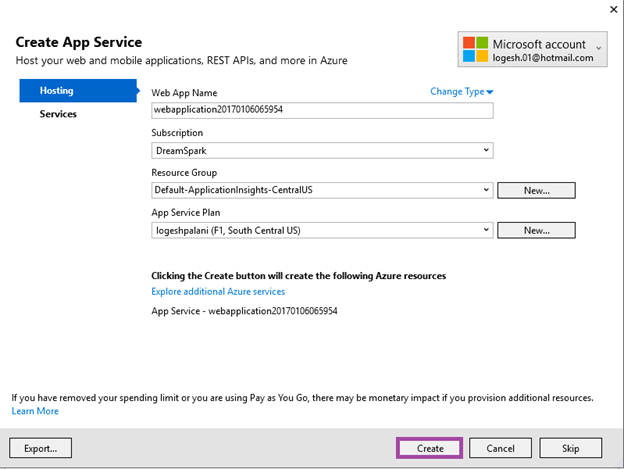Click New button beside Resource Group
This screenshot has width=624, height=469.
click(x=536, y=190)
